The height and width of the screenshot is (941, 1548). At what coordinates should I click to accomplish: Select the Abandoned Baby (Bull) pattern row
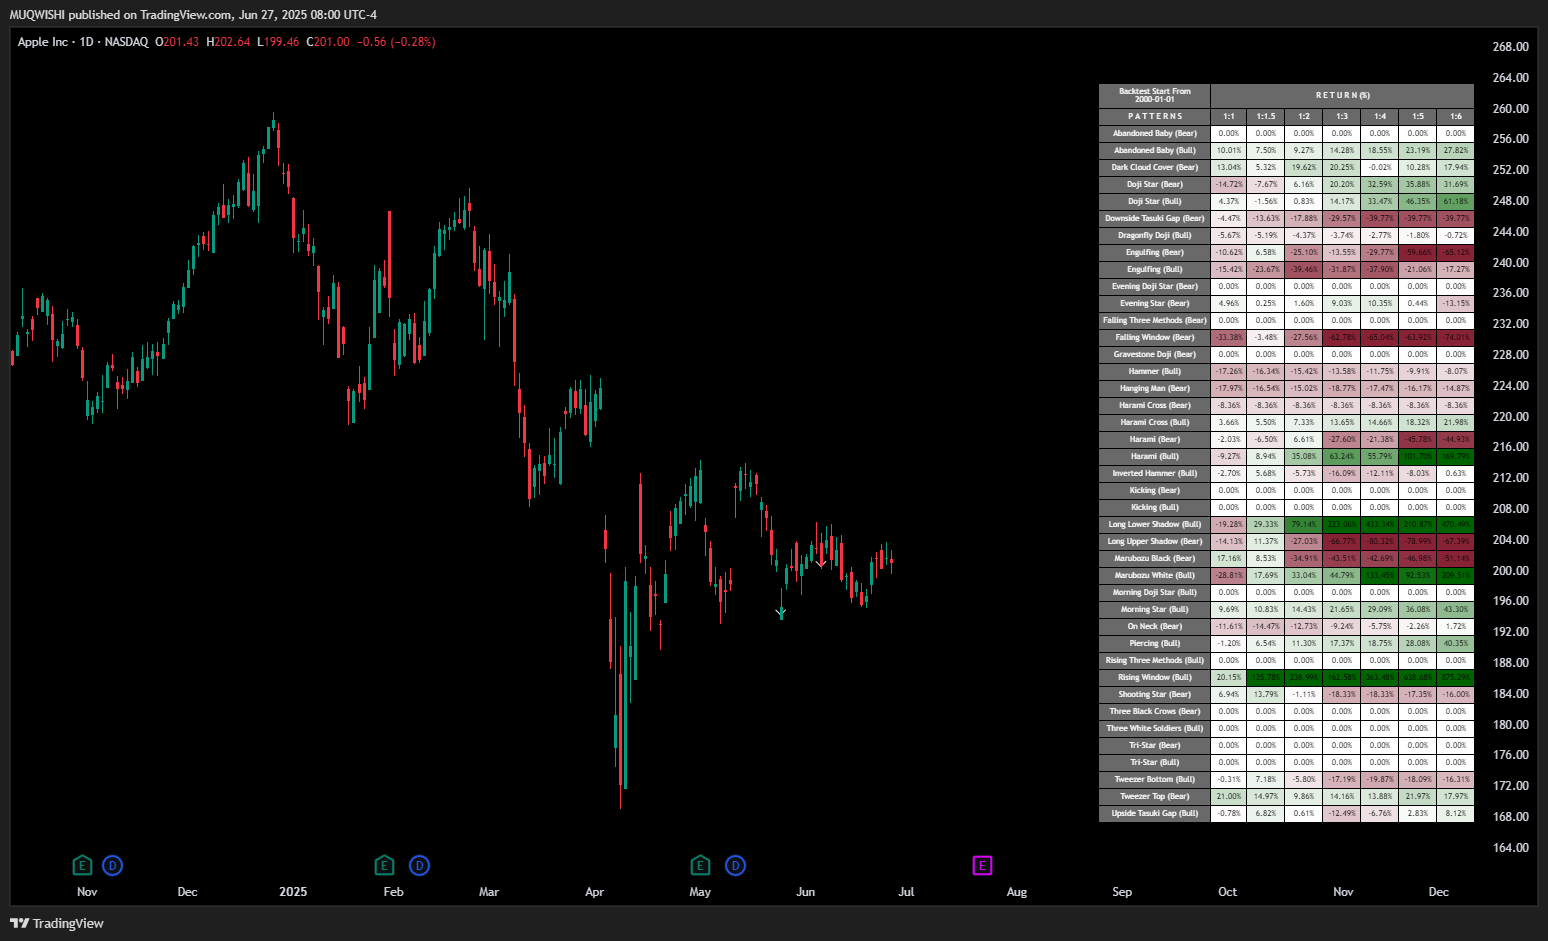coord(1286,151)
